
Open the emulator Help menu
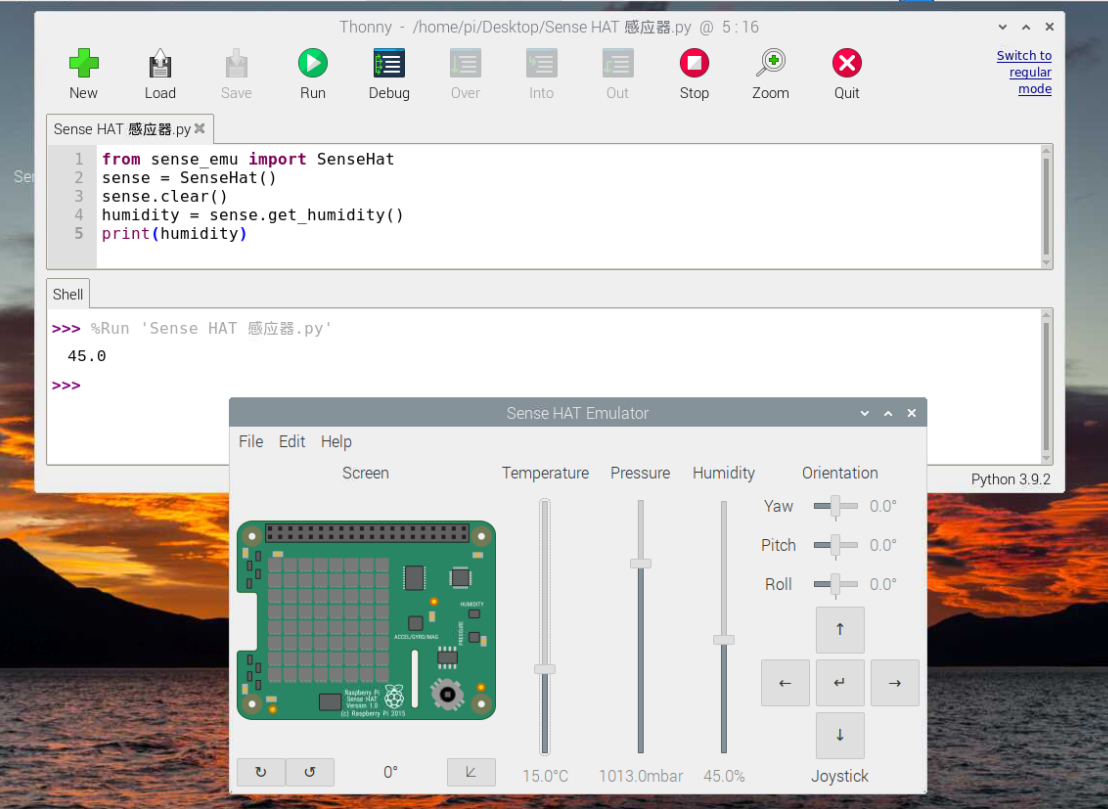click(336, 442)
